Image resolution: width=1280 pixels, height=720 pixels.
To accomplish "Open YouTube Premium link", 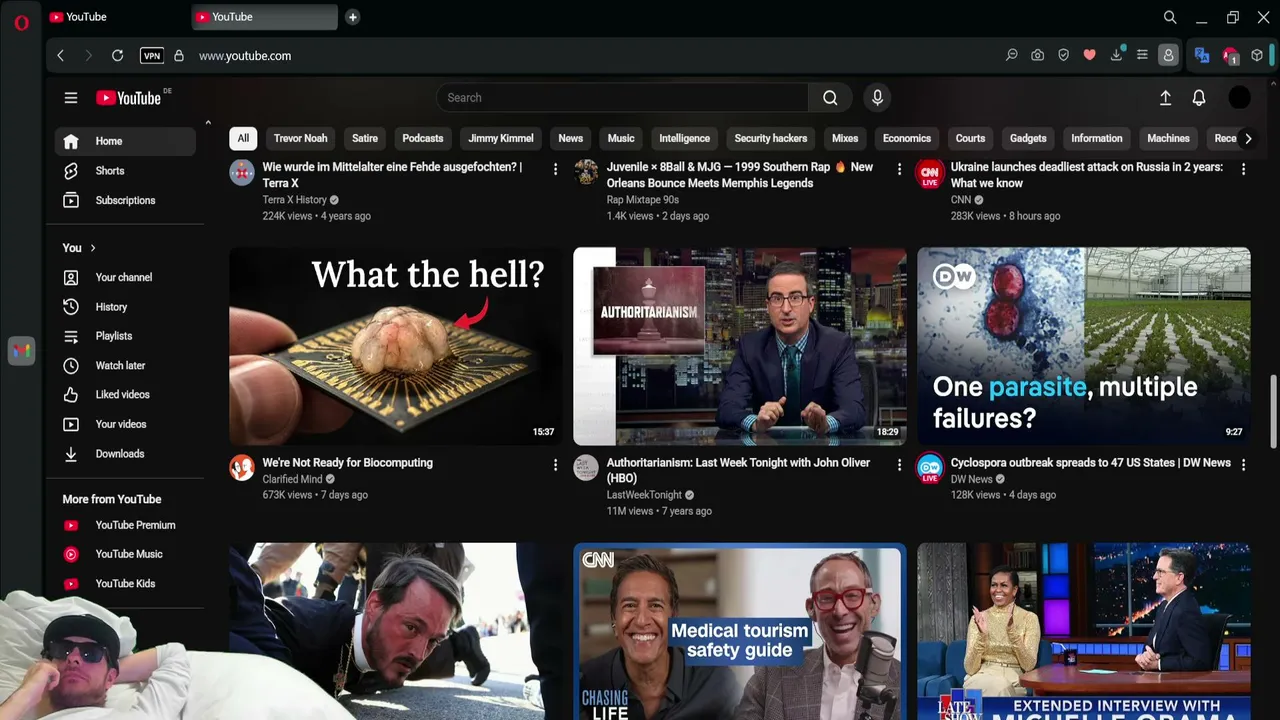I will coord(125,525).
